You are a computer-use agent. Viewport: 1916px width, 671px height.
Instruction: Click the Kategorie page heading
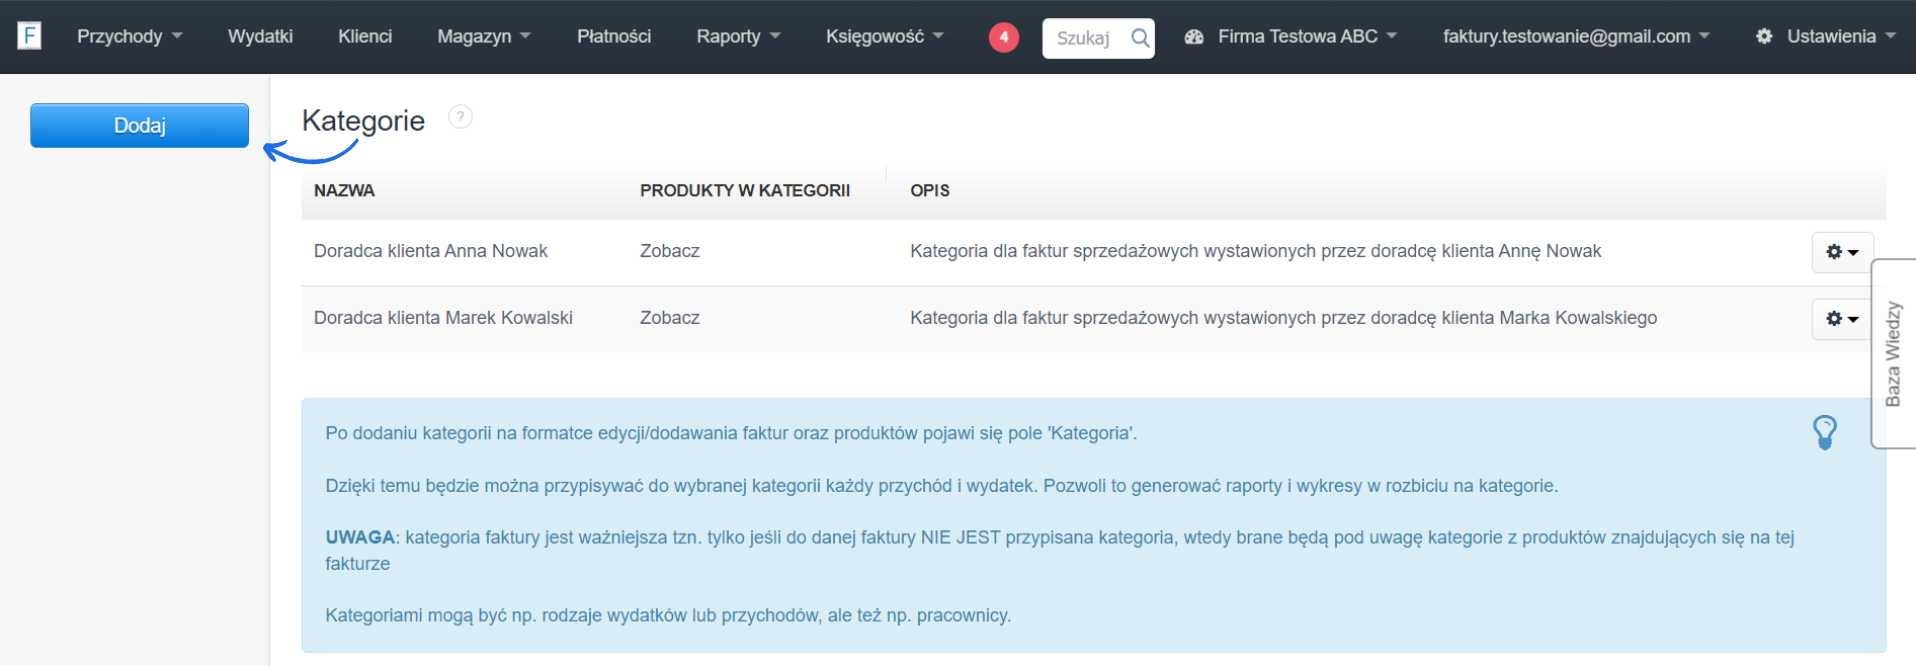(363, 121)
